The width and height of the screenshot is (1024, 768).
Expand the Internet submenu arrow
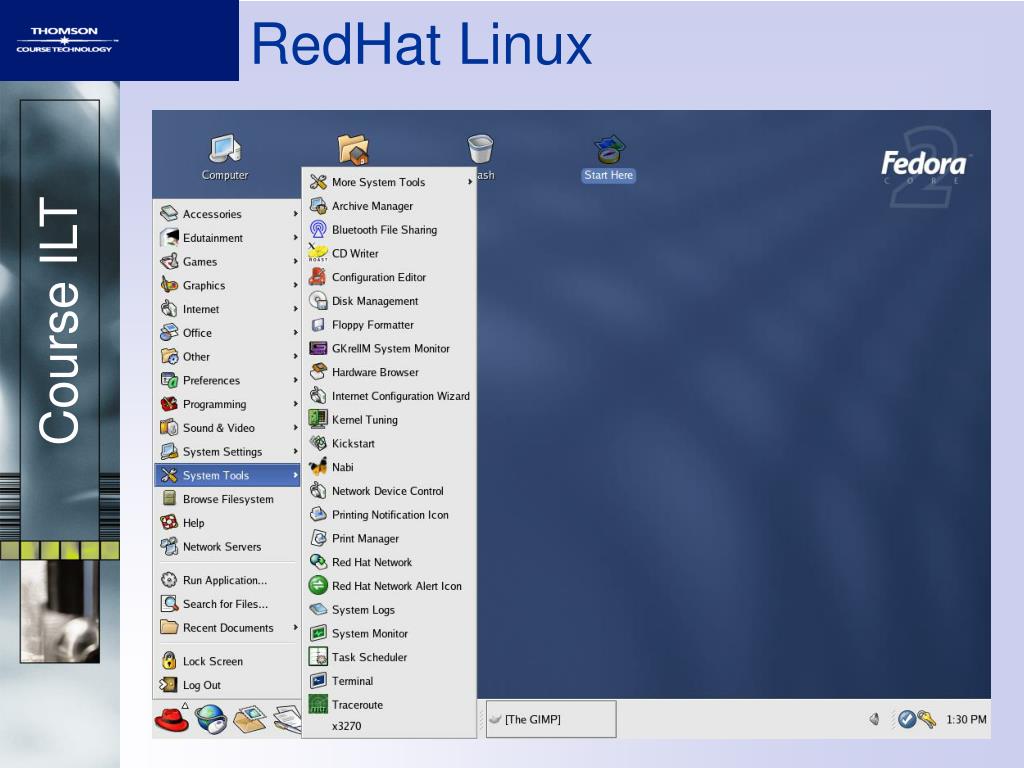(x=295, y=309)
